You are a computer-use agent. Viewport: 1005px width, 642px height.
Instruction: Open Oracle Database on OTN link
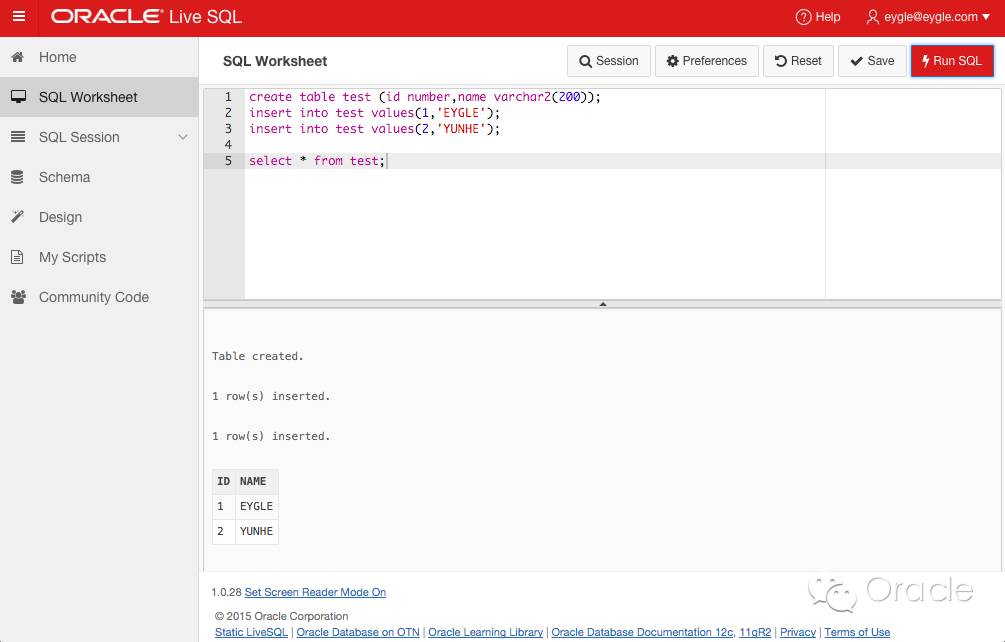pyautogui.click(x=358, y=632)
